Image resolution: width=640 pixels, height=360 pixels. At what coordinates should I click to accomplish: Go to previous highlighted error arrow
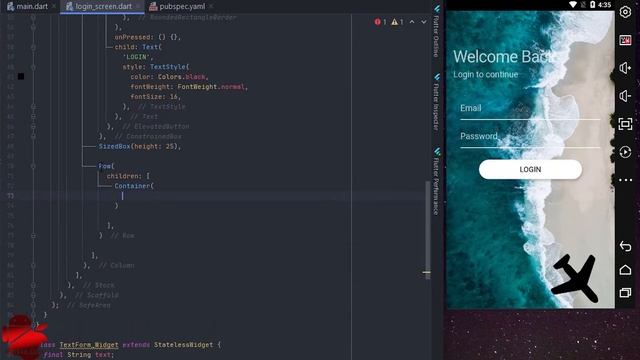[x=412, y=22]
